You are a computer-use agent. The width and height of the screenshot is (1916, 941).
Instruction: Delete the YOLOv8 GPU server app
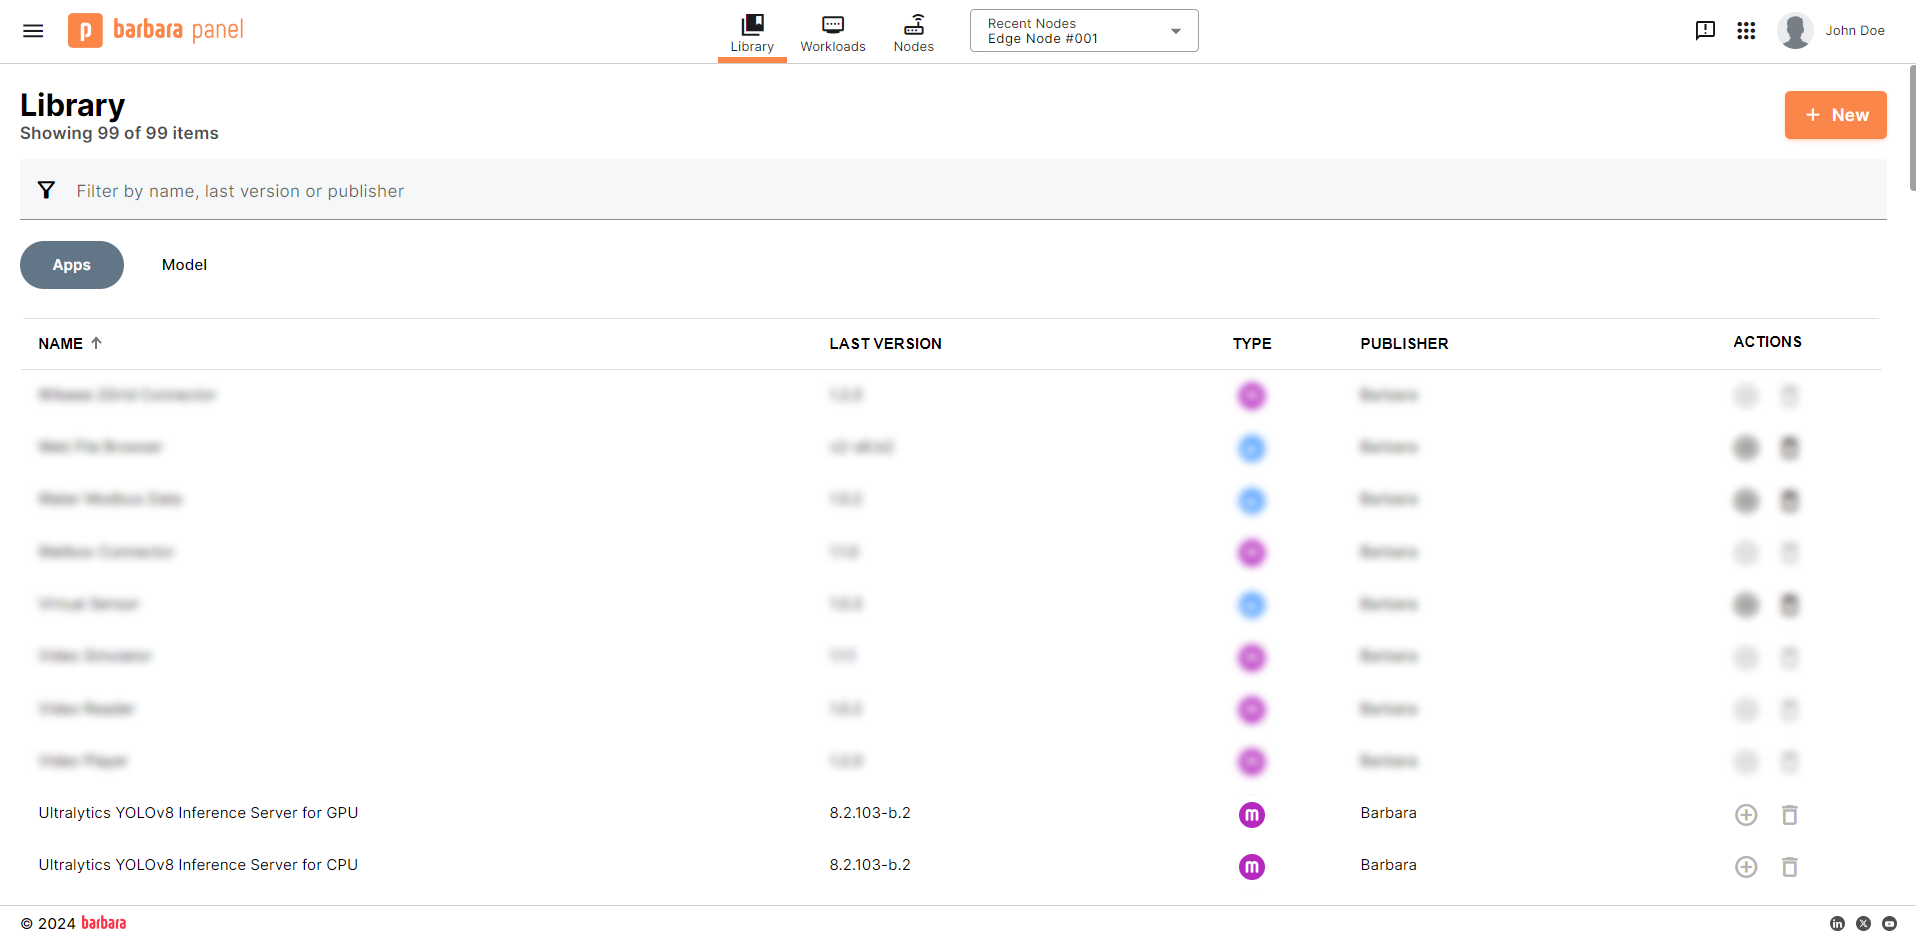click(x=1789, y=815)
